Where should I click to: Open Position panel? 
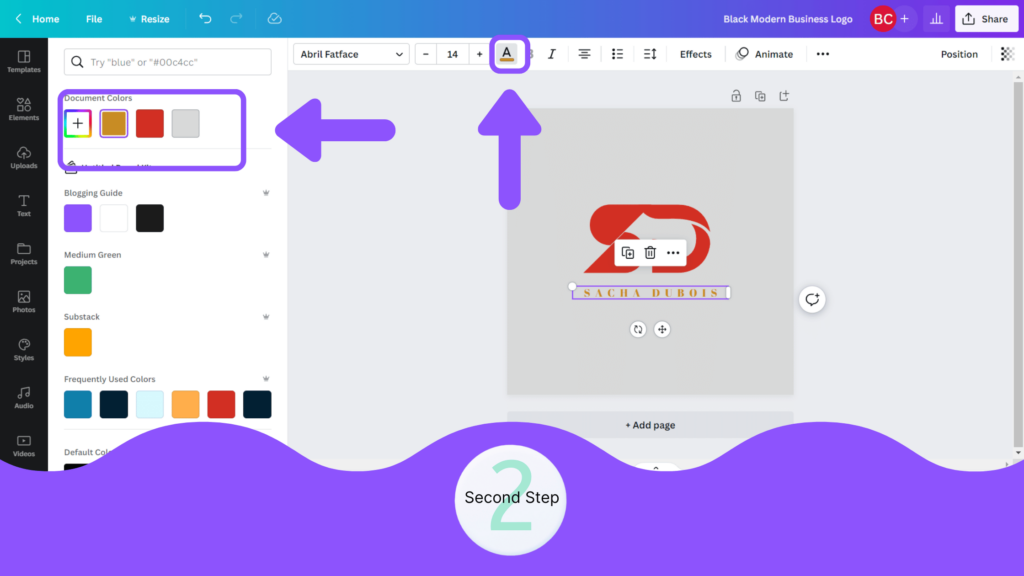(x=959, y=54)
